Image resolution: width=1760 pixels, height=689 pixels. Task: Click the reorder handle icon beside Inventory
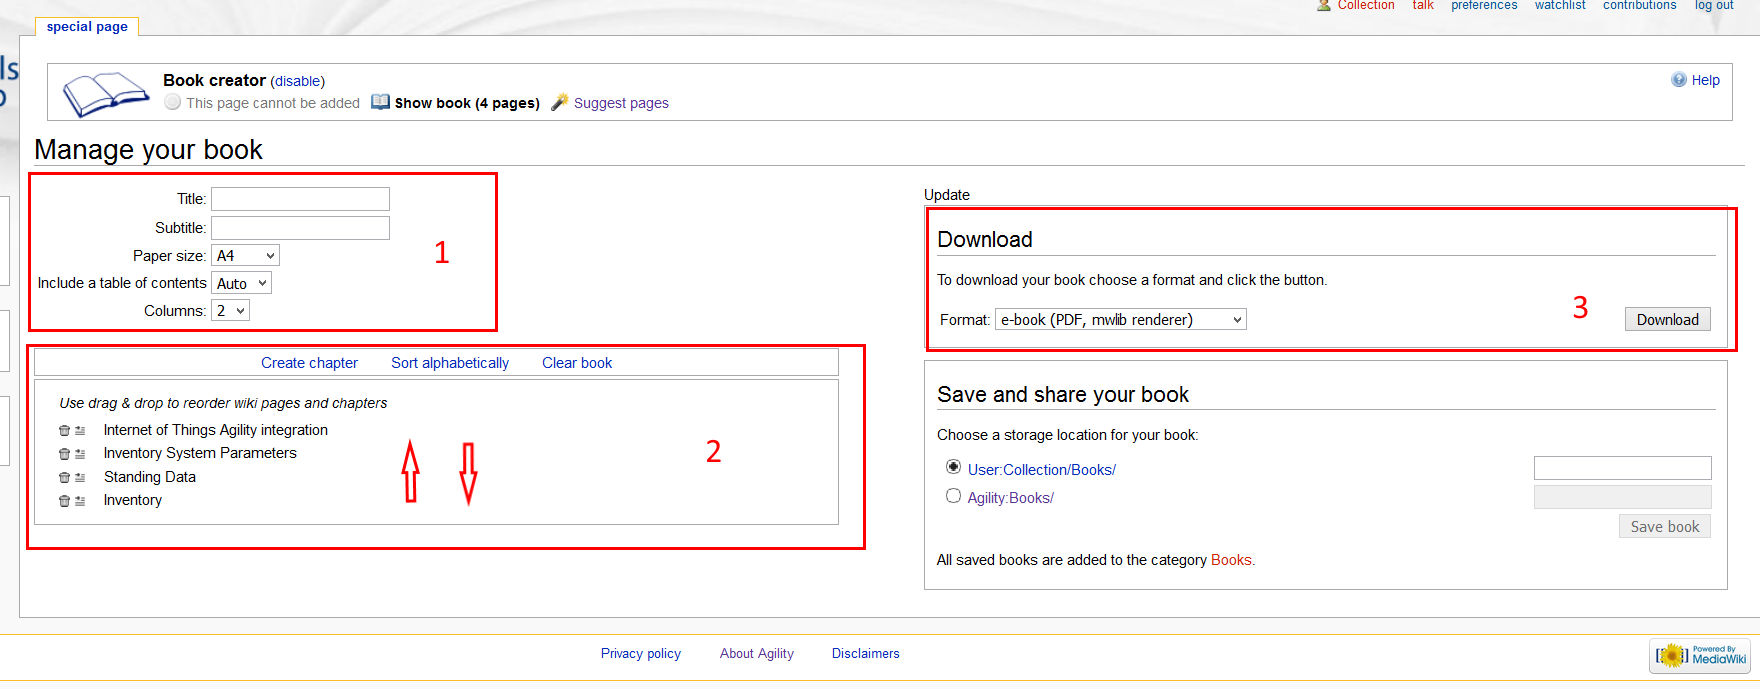[x=80, y=501]
